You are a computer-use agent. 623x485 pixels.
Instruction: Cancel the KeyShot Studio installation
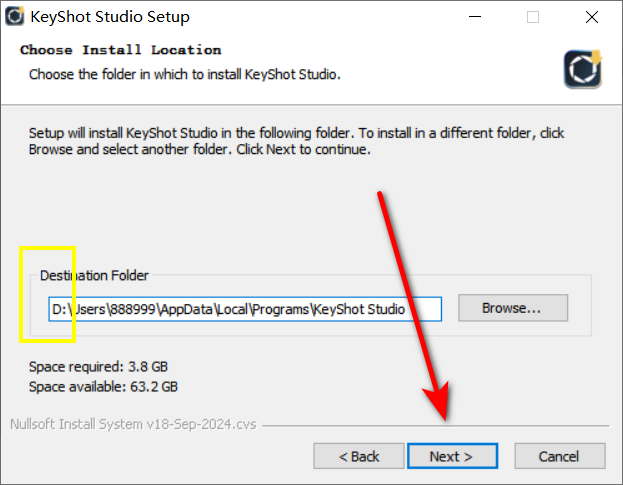pos(560,456)
